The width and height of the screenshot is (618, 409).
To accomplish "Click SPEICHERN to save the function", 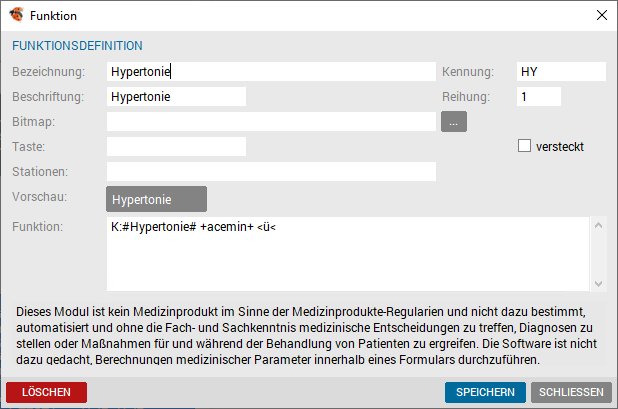I will tap(485, 392).
